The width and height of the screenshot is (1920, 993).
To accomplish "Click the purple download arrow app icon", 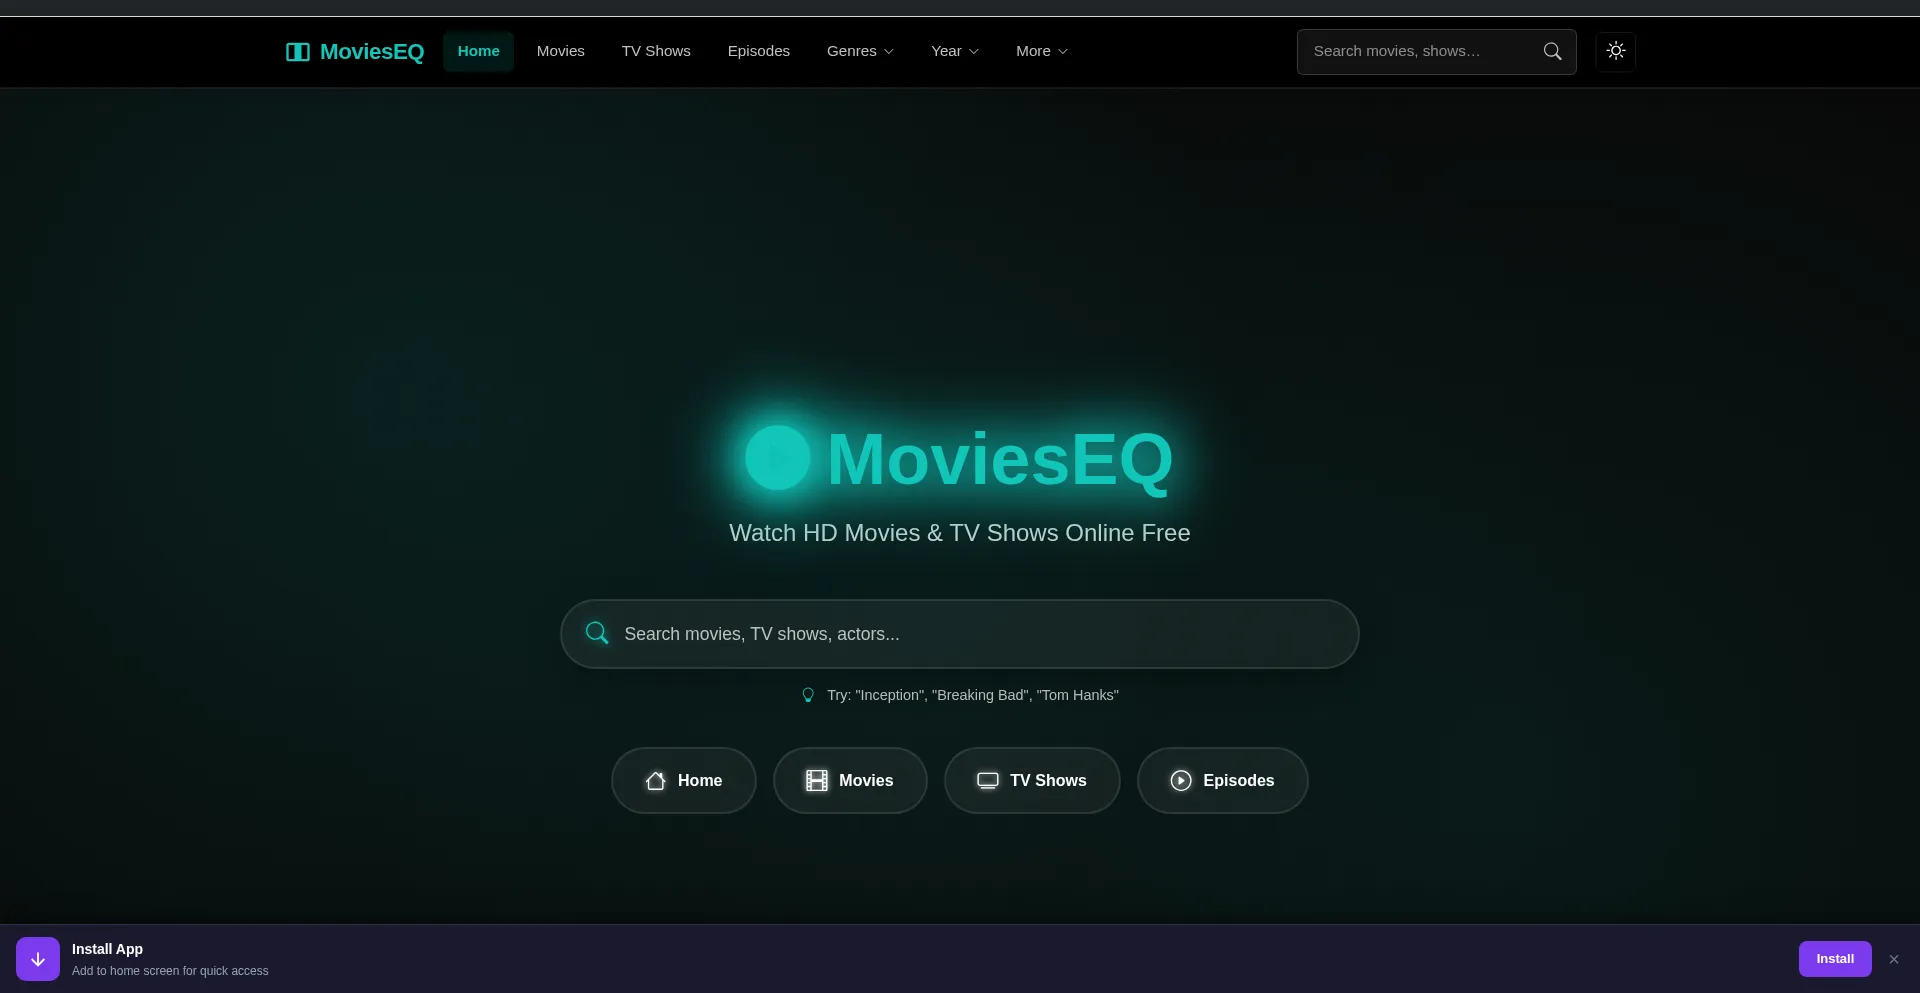I will (38, 959).
